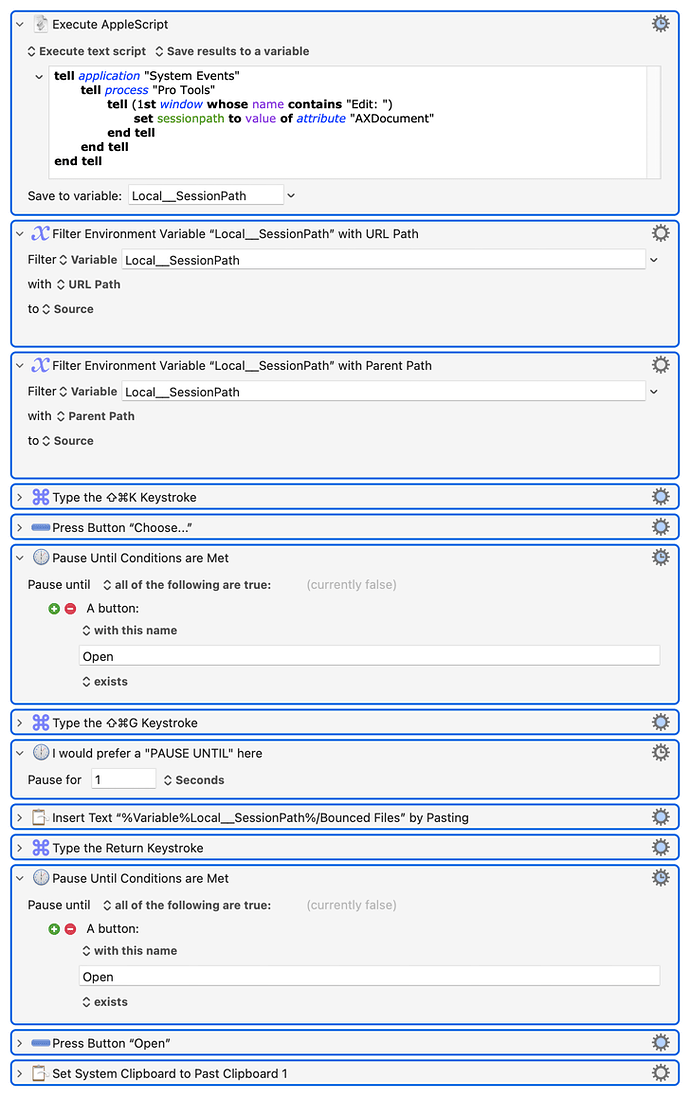Click the green plus icon in first Pause Until
The height and width of the screenshot is (1098, 690).
[x=54, y=608]
